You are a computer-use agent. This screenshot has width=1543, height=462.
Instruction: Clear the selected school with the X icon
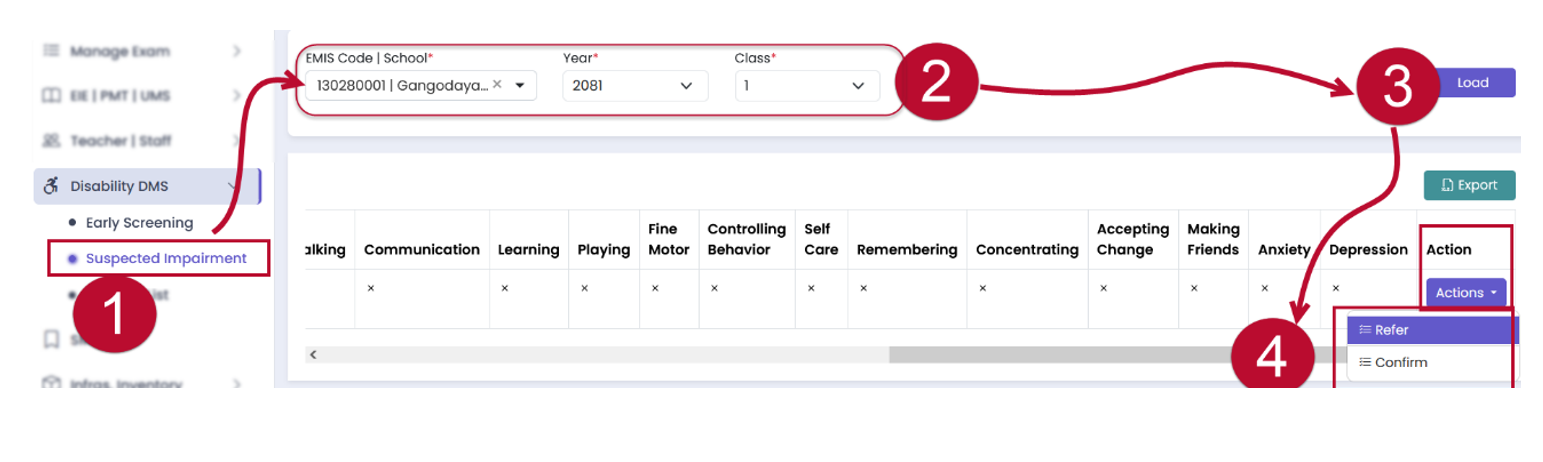tap(497, 85)
